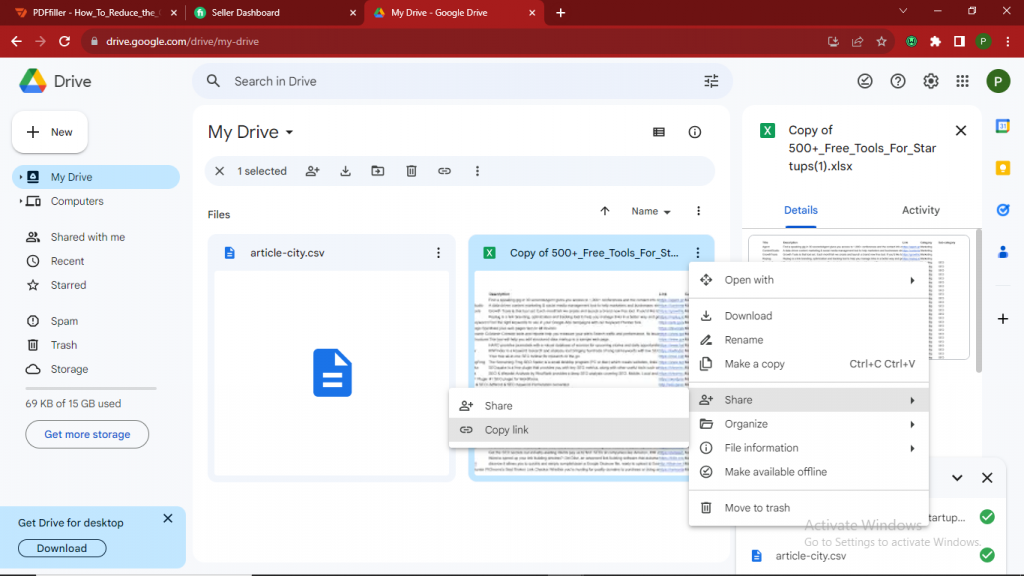Send the selected file to trash
Viewport: 1024px width, 576px height.
coord(411,171)
